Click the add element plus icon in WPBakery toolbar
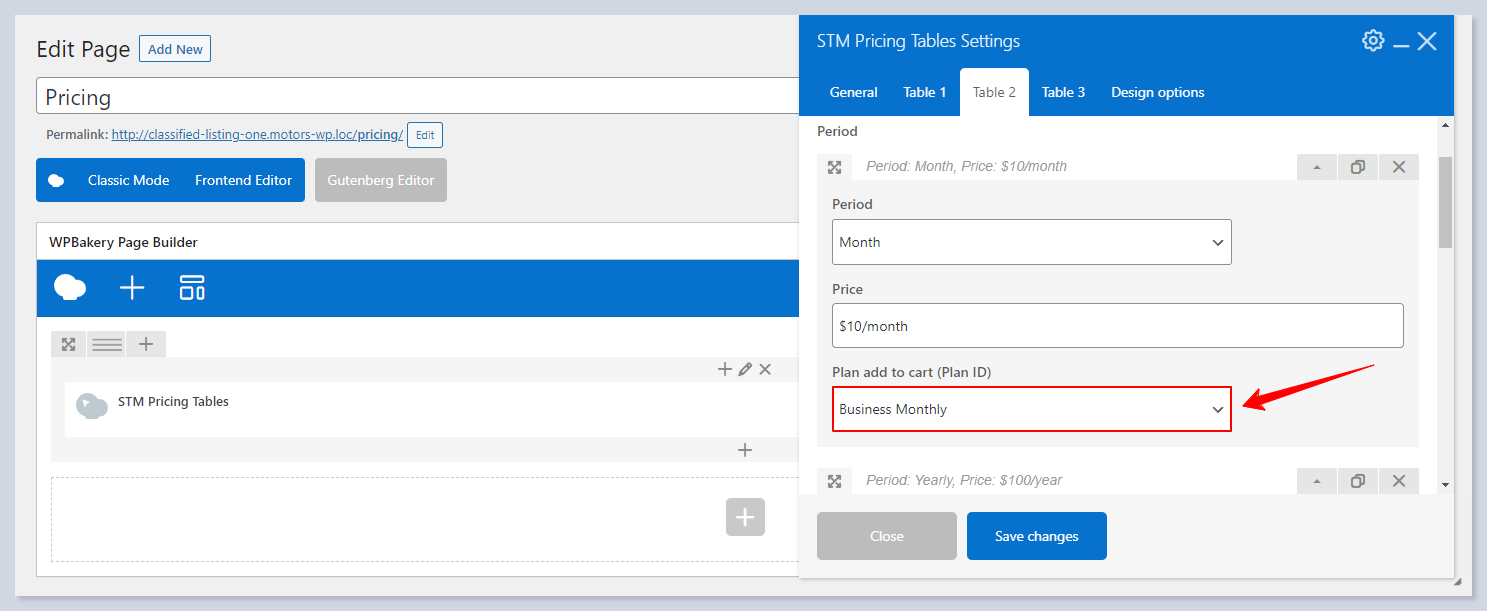The width and height of the screenshot is (1487, 611). click(x=132, y=288)
